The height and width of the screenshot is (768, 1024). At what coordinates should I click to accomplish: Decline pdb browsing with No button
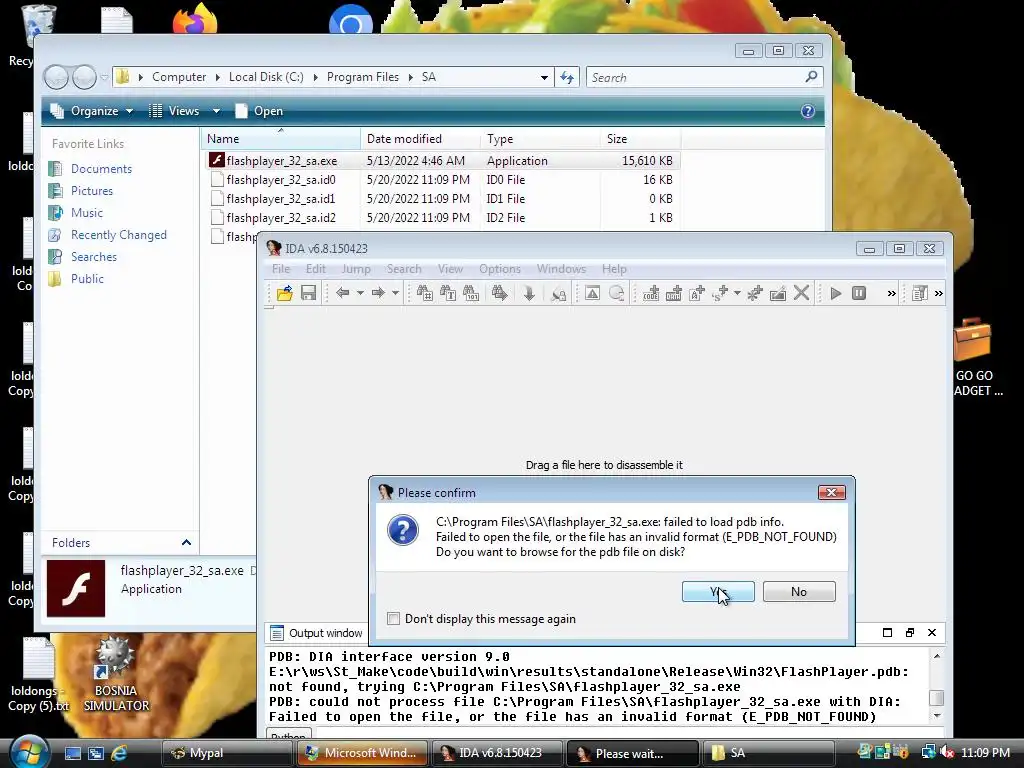pos(799,592)
